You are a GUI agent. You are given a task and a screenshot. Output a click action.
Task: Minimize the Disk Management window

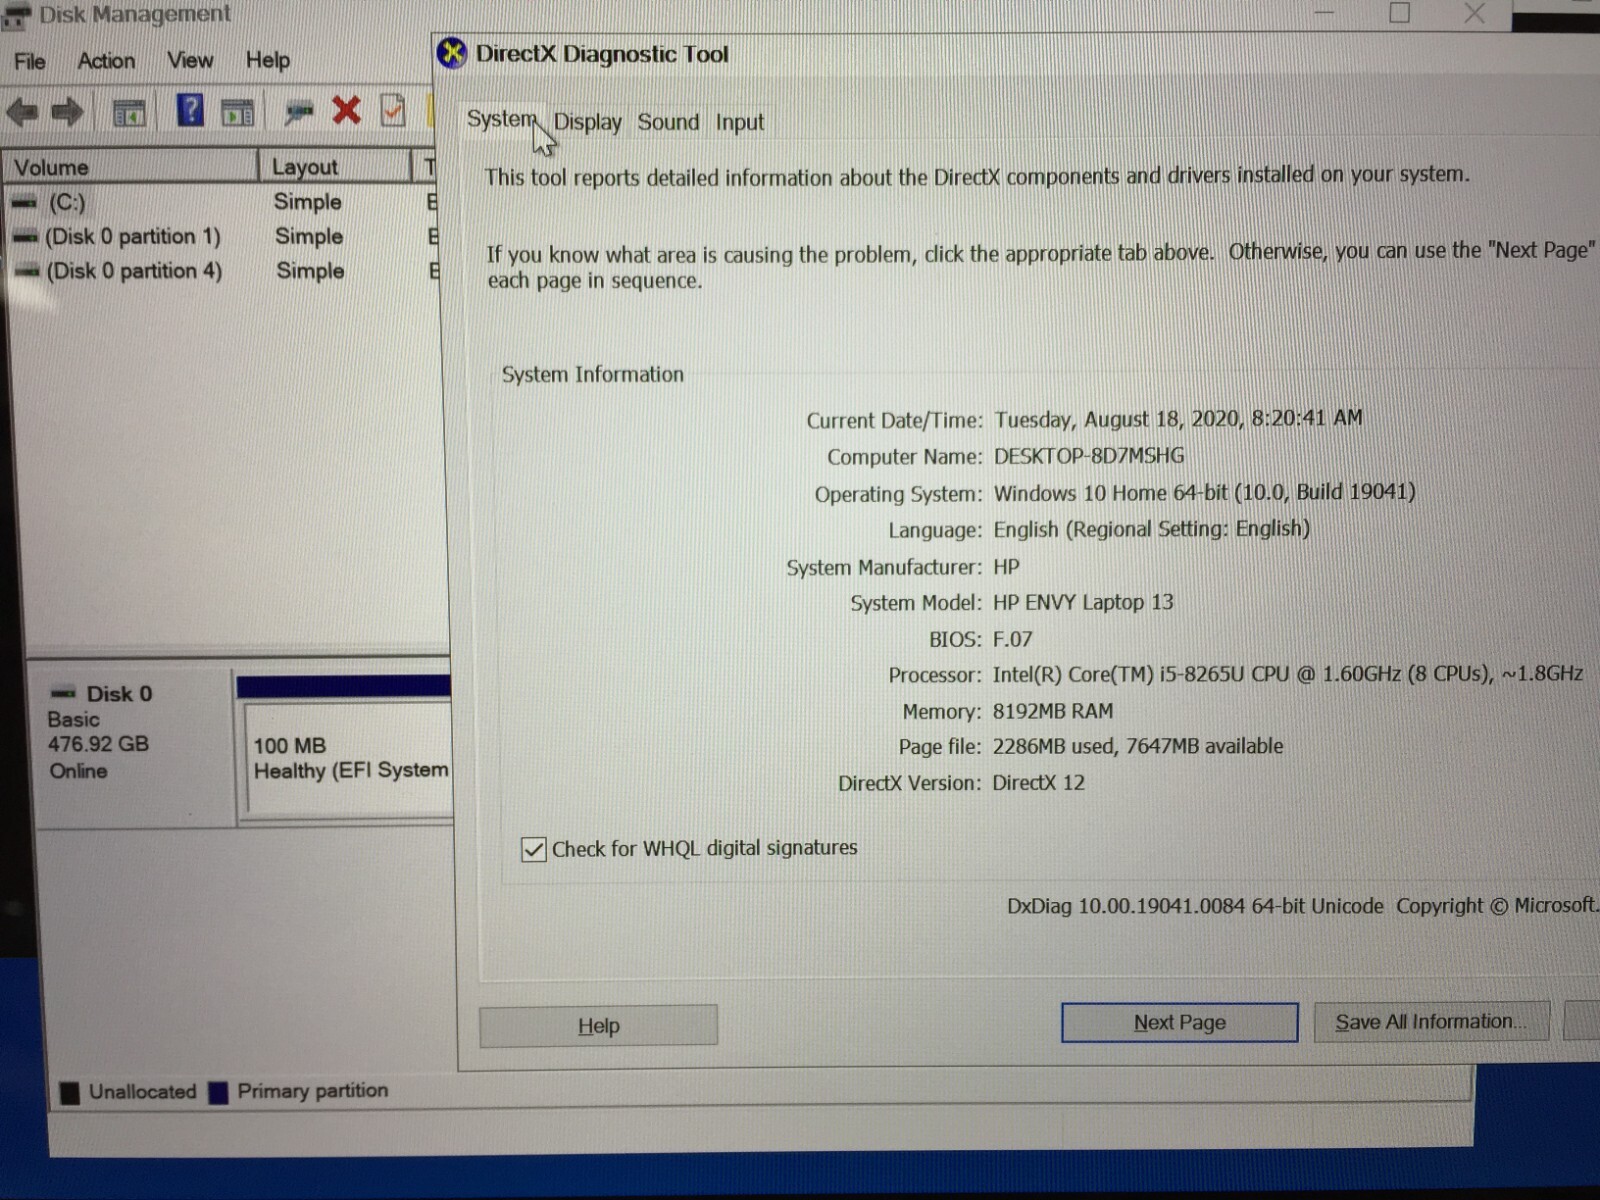pyautogui.click(x=1324, y=13)
